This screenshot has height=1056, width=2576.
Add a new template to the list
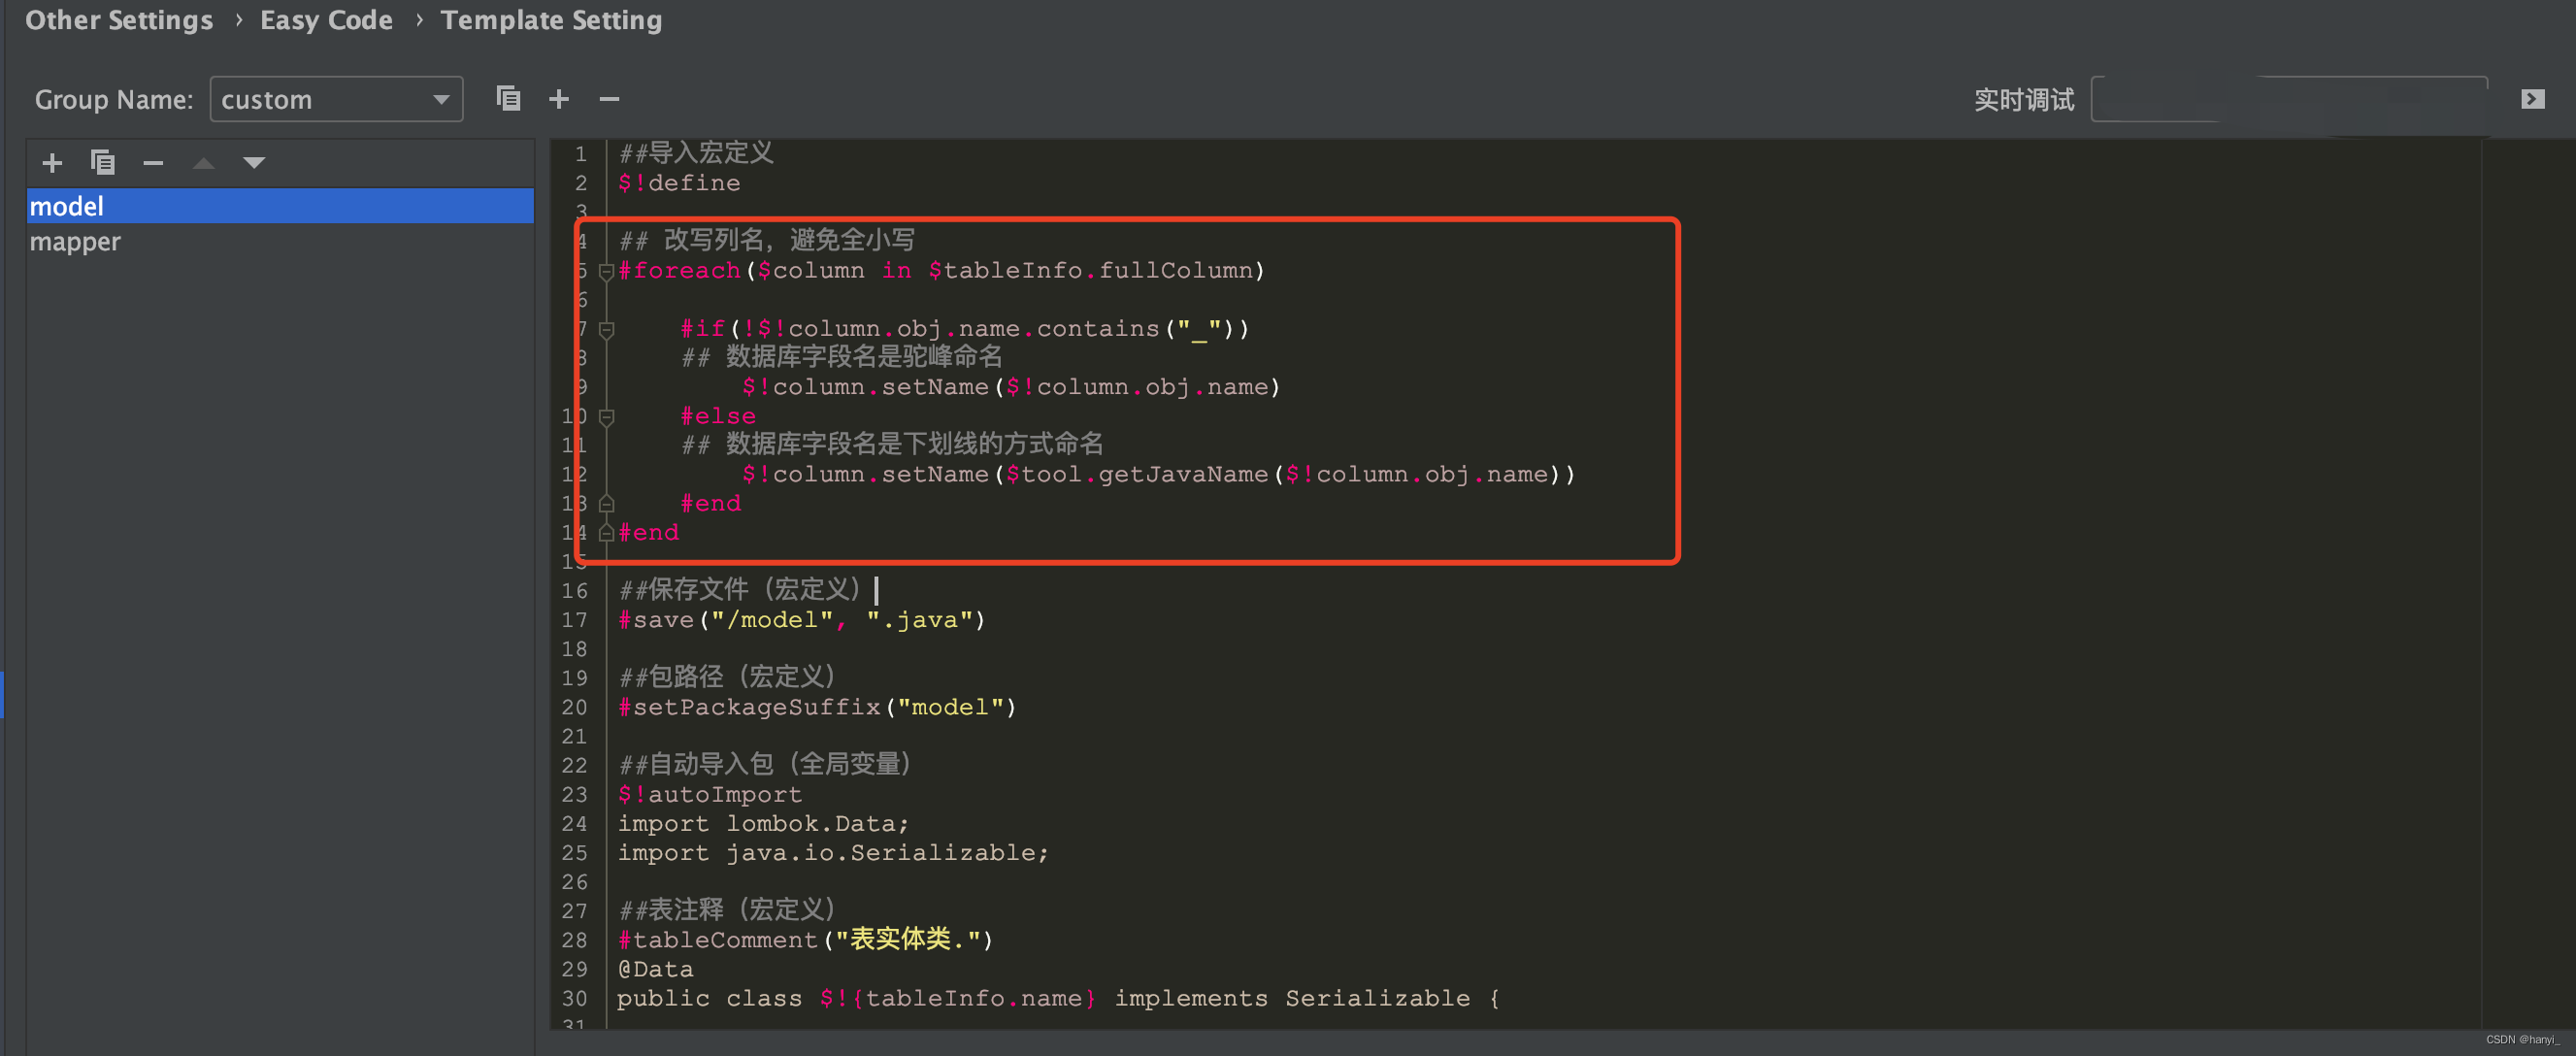(52, 162)
